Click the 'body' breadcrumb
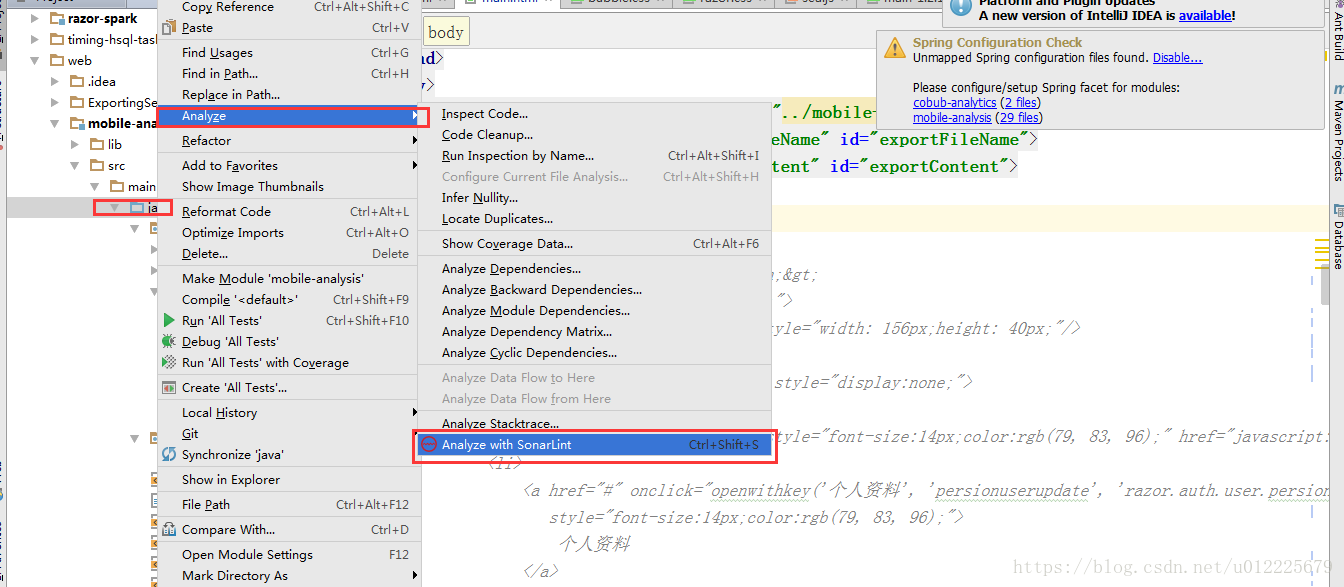 click(445, 32)
